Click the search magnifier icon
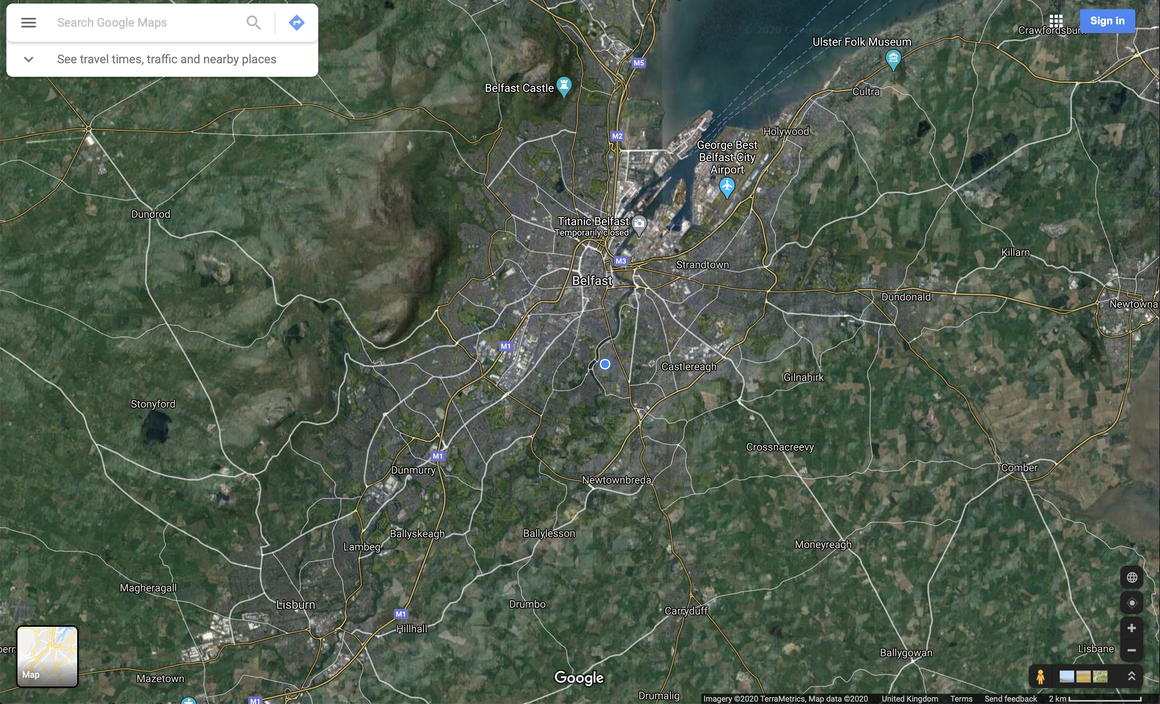The height and width of the screenshot is (704, 1160). click(253, 22)
